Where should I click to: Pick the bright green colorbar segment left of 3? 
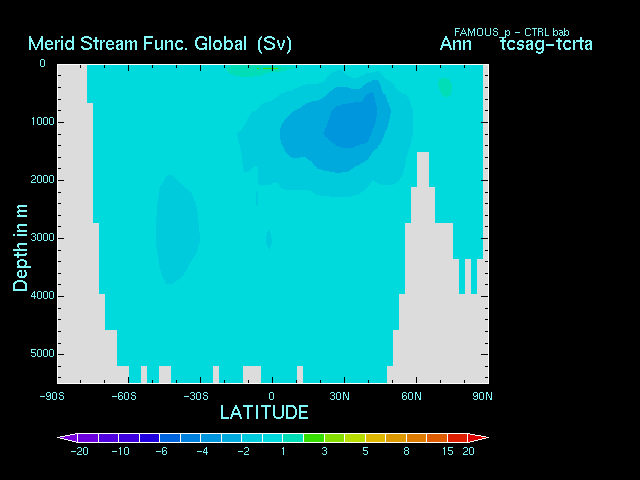tap(314, 438)
